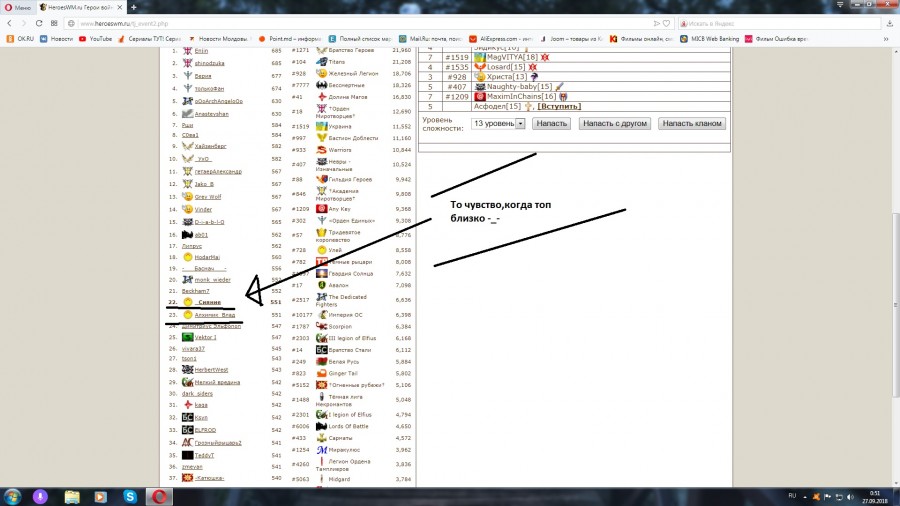Click the Lords Of Battle clan icon
Viewport: 900px width, 506px height.
[321, 426]
